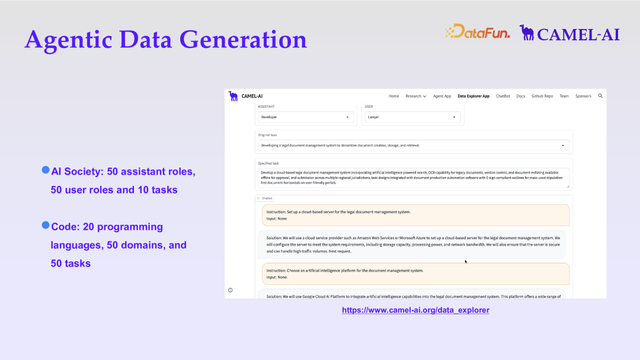640x360 pixels.
Task: Open the Docs nav item
Action: pos(520,96)
